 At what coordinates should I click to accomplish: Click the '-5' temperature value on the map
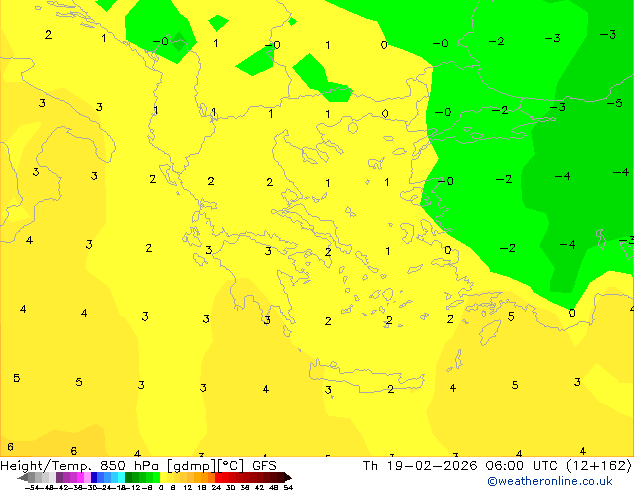[614, 103]
